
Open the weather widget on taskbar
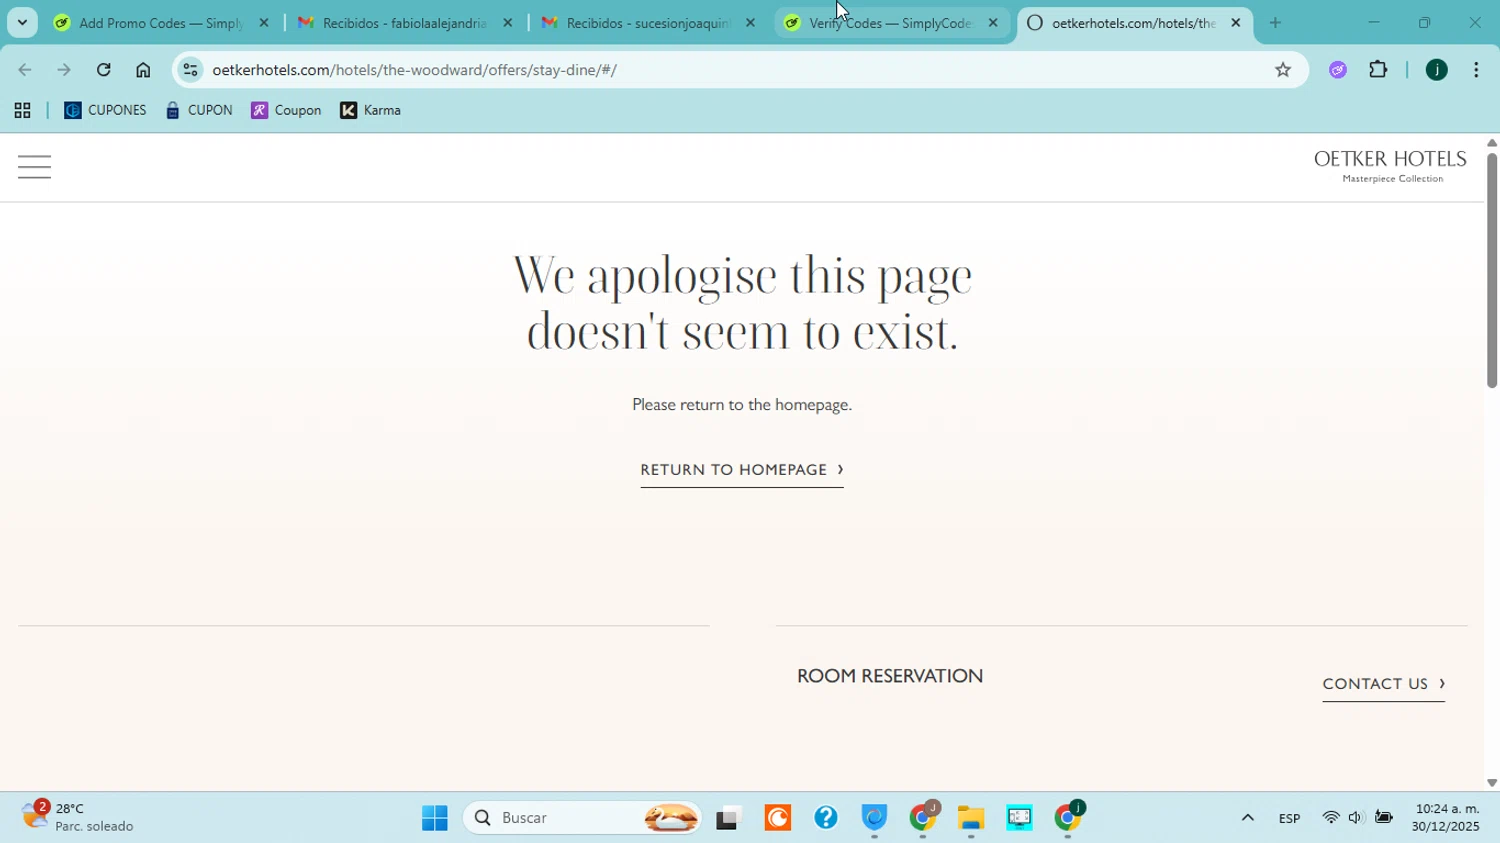point(77,817)
